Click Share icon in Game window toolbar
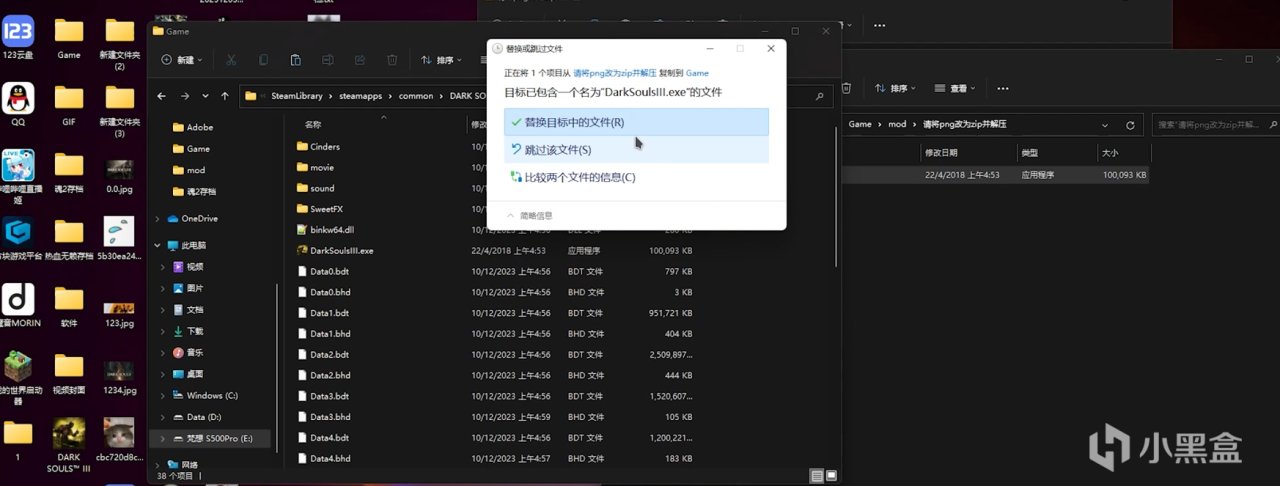The height and width of the screenshot is (486, 1280). tap(360, 60)
